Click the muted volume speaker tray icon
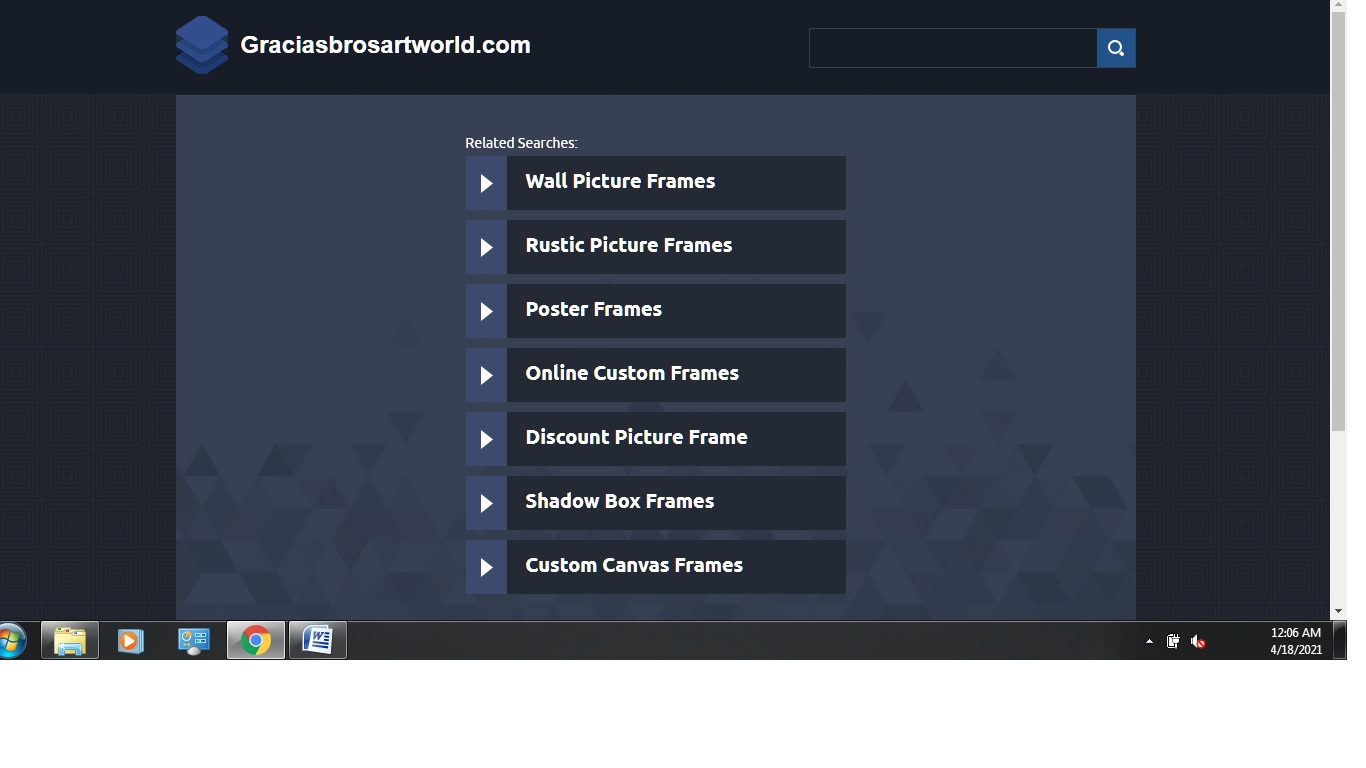This screenshot has height=768, width=1366. [1198, 641]
